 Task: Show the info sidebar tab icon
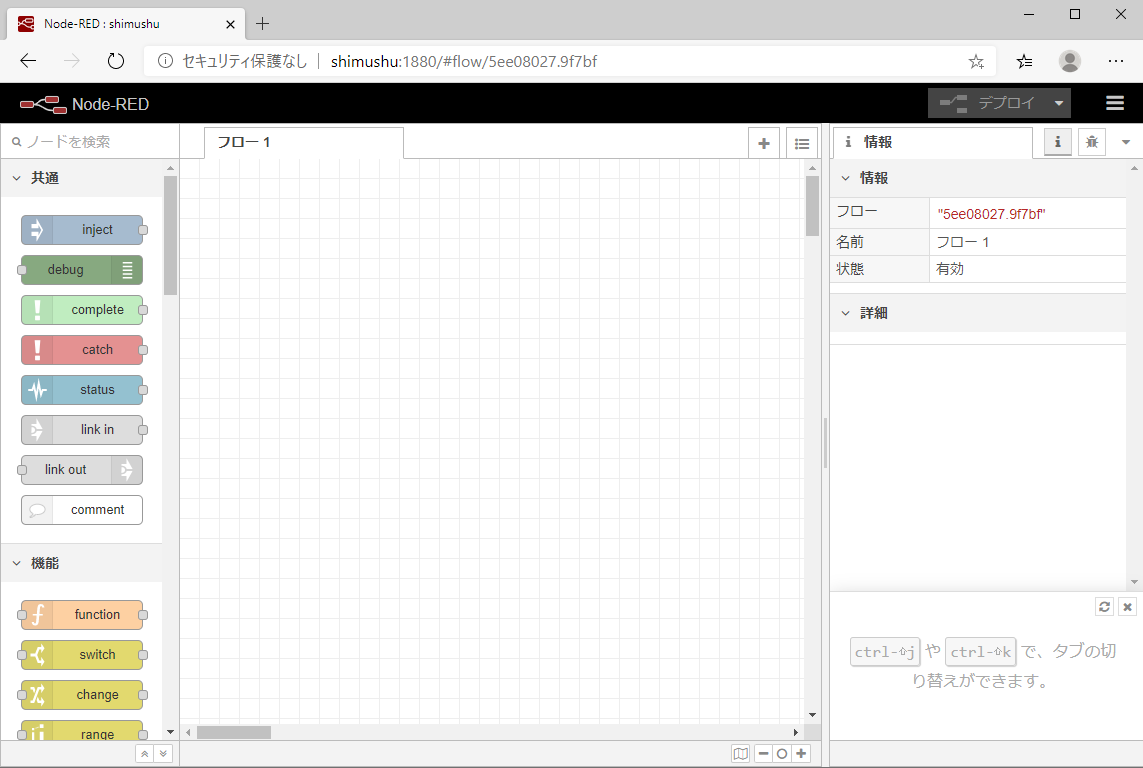tap(1058, 142)
